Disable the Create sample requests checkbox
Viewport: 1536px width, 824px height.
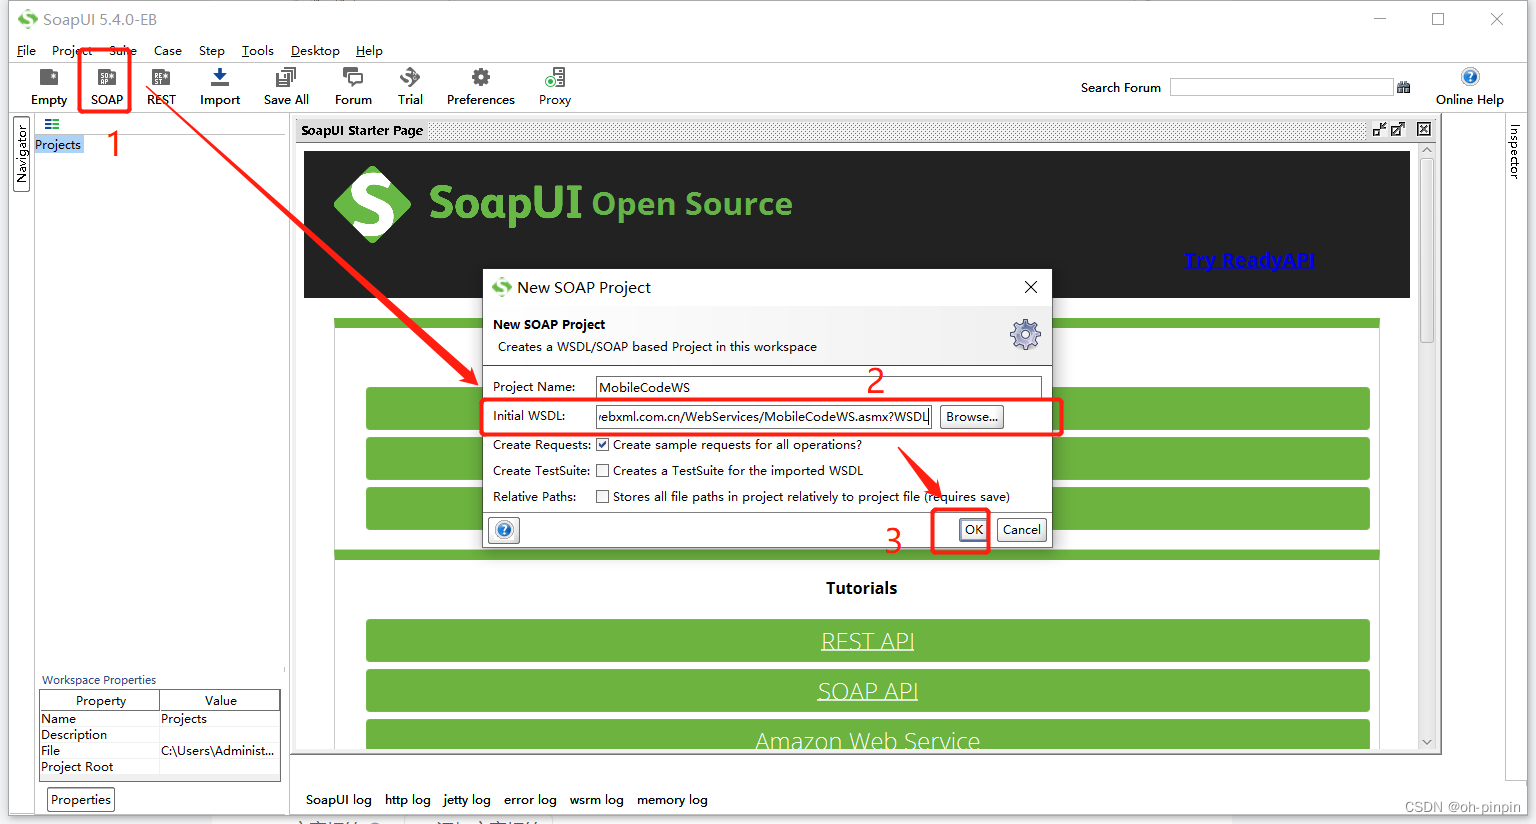coord(603,444)
